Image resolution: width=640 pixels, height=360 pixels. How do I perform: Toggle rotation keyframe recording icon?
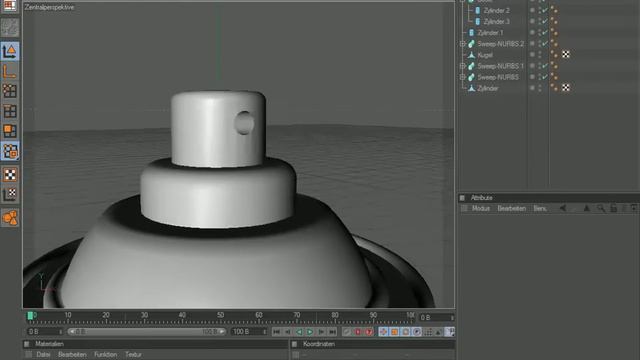405,332
